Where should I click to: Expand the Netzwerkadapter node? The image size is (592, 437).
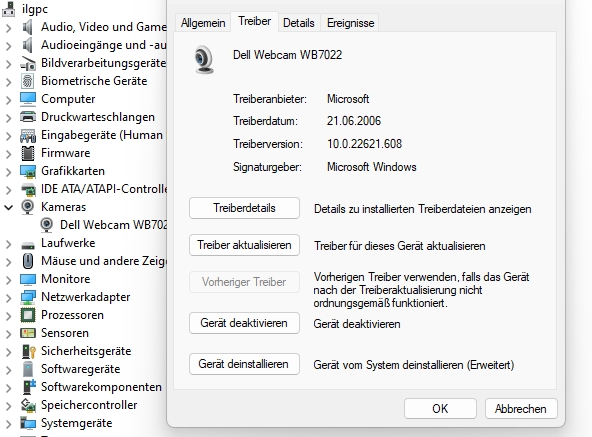click(x=8, y=298)
